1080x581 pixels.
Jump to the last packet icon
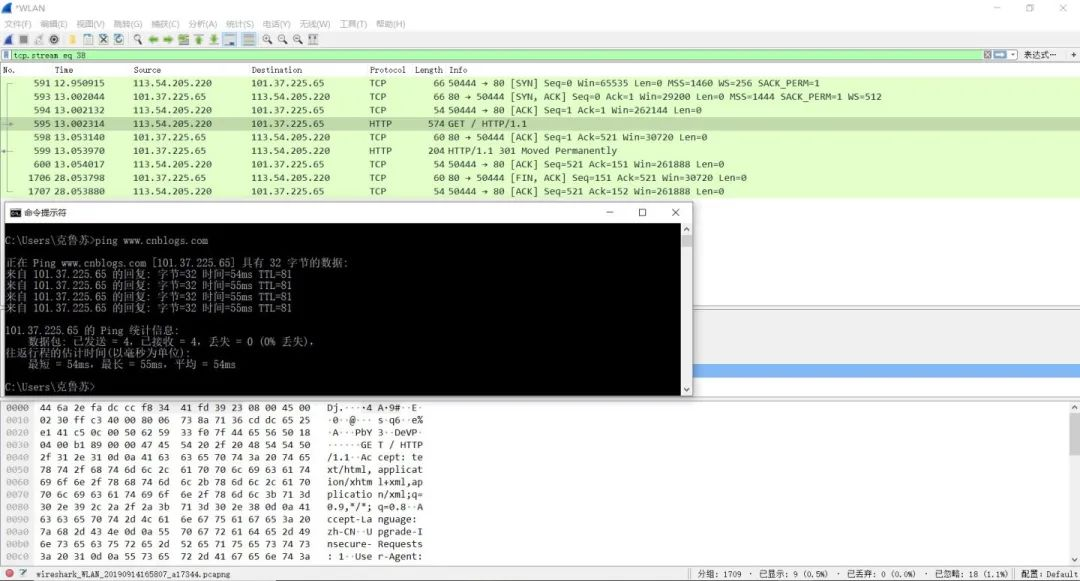tap(214, 39)
